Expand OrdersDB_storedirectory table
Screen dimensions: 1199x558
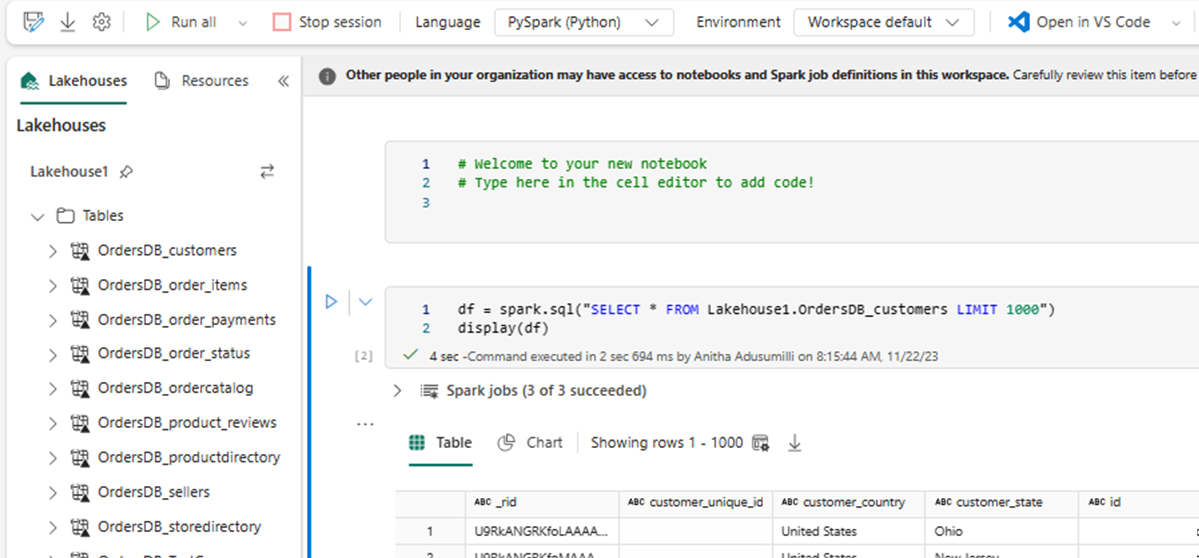53,527
